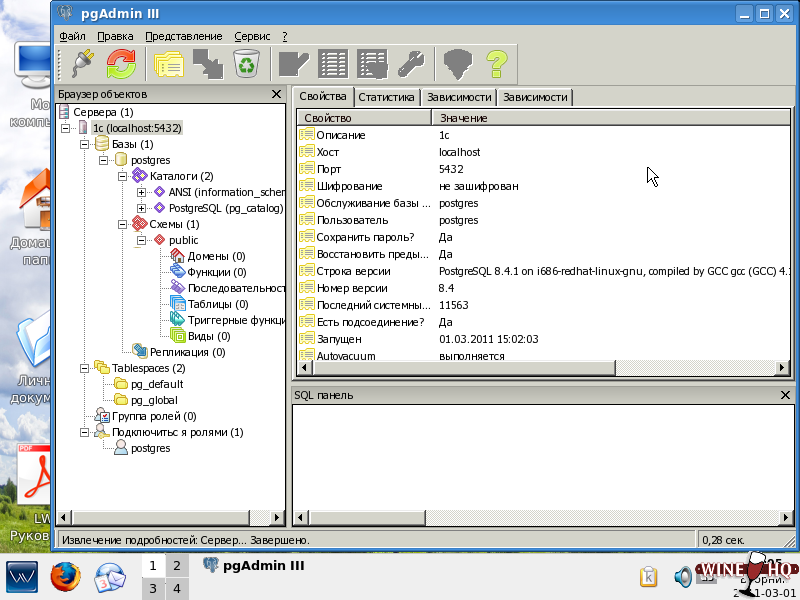
Task: Collapse the Tablespaces tree node
Action: tap(84, 368)
